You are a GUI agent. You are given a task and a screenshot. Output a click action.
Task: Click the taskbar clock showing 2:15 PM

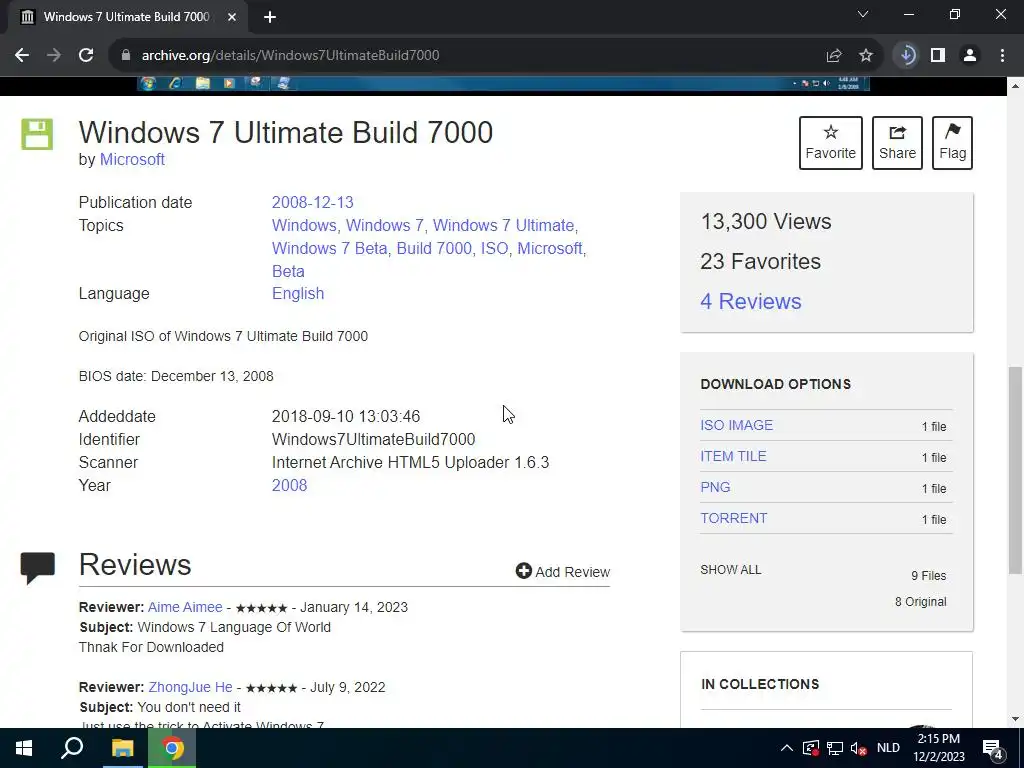[x=938, y=748]
